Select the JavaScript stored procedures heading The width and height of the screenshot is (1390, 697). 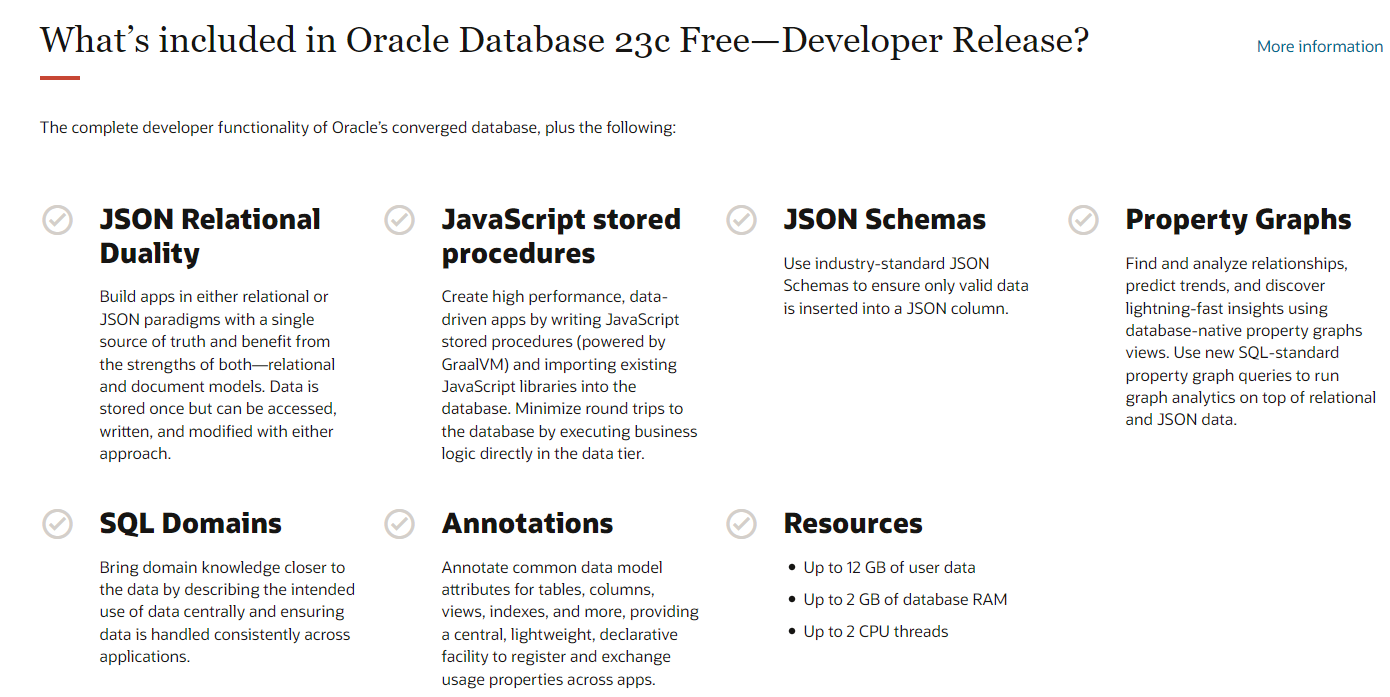point(561,236)
